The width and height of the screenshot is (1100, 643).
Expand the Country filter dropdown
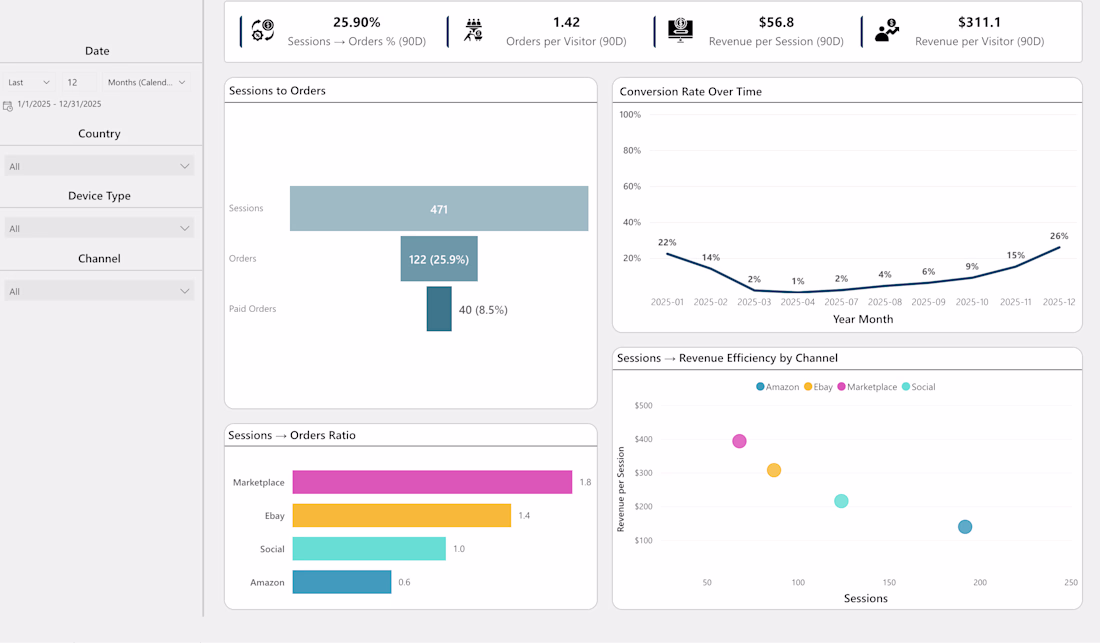(x=99, y=166)
